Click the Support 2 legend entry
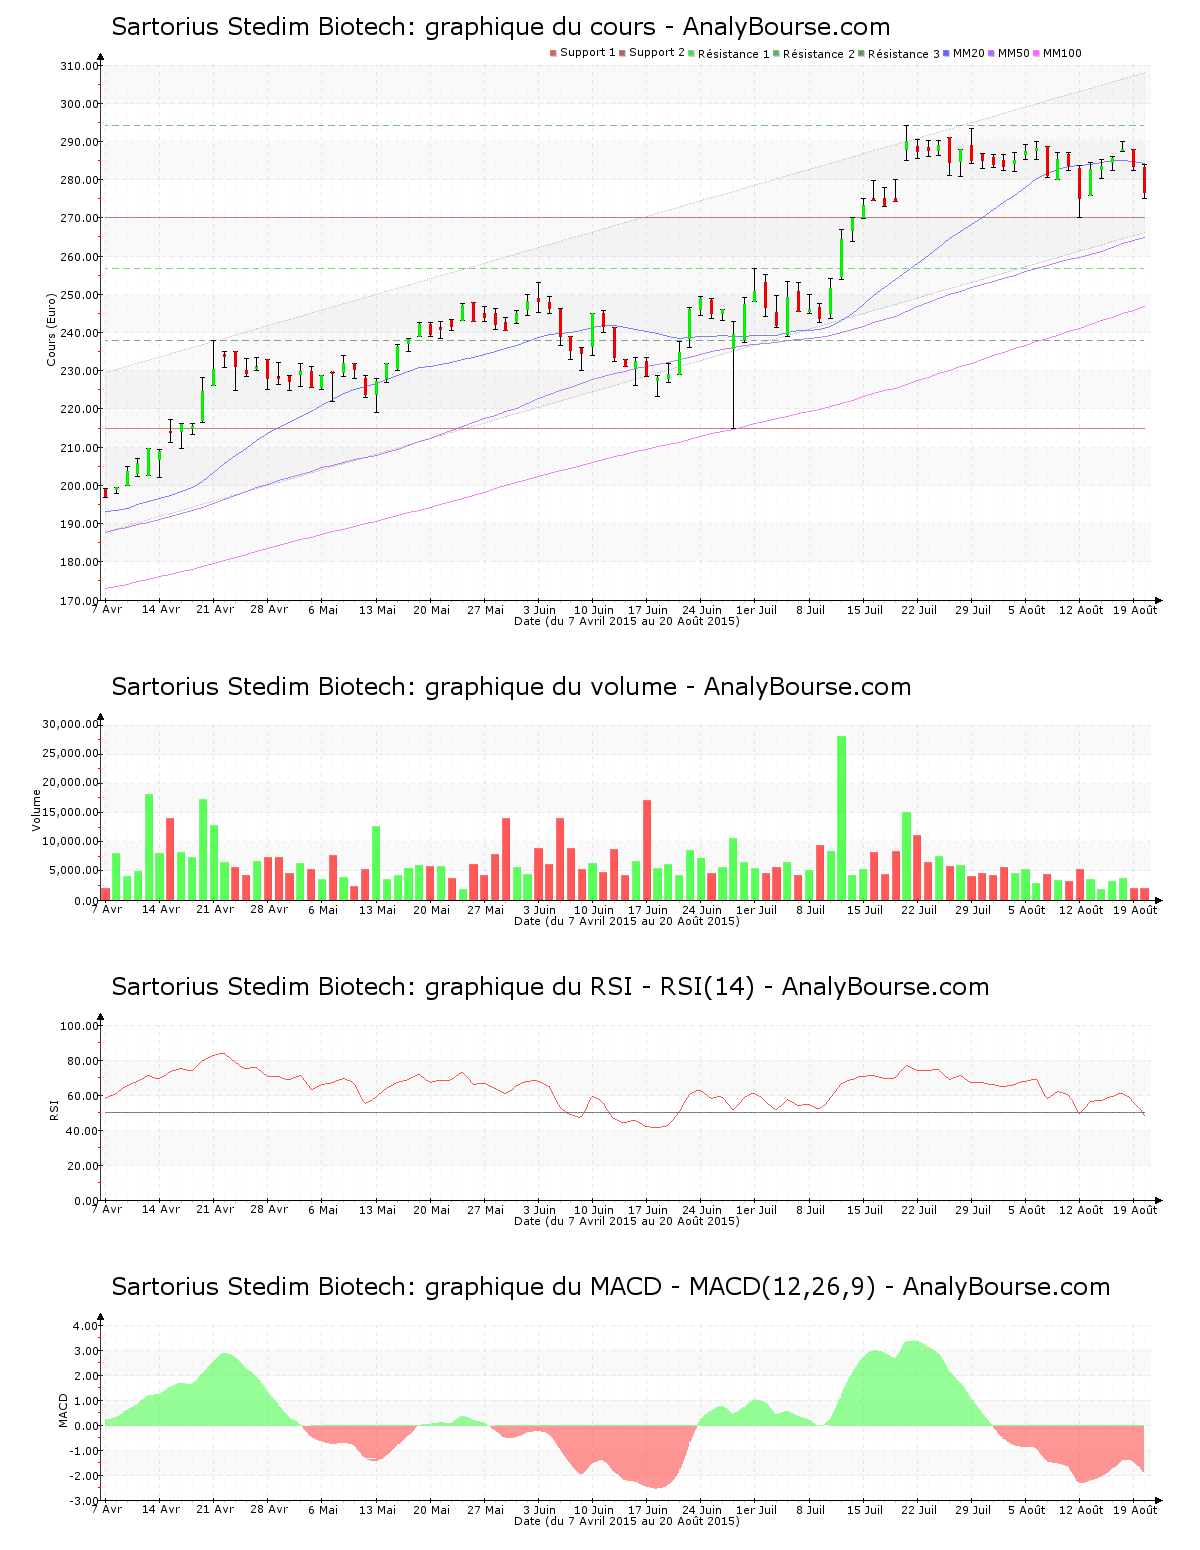Image resolution: width=1200 pixels, height=1550 pixels. pos(652,53)
